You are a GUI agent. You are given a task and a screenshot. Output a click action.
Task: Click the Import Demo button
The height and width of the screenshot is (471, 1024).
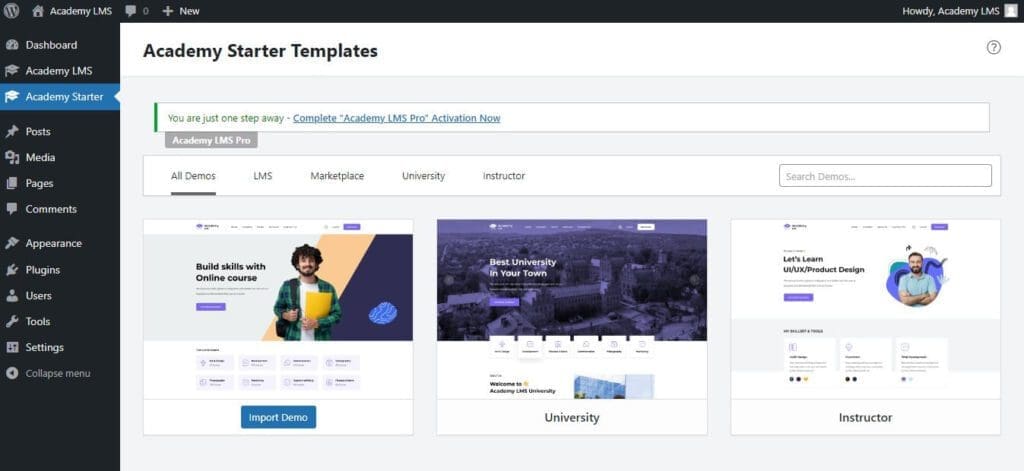[x=278, y=417]
